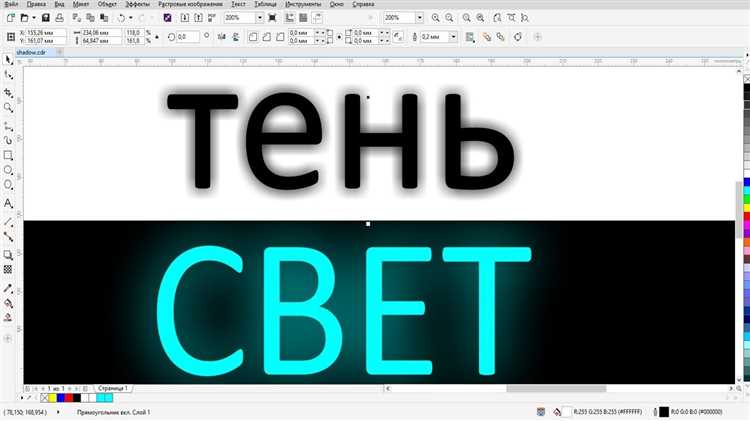Open the left 200% zoom level dropdown
750x421 pixels.
click(x=260, y=18)
